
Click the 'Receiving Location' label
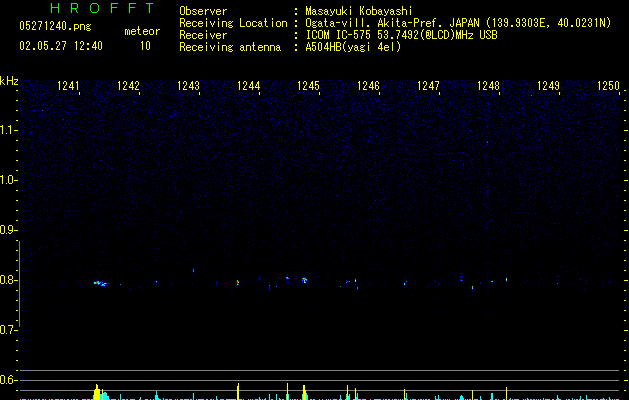tap(233, 23)
